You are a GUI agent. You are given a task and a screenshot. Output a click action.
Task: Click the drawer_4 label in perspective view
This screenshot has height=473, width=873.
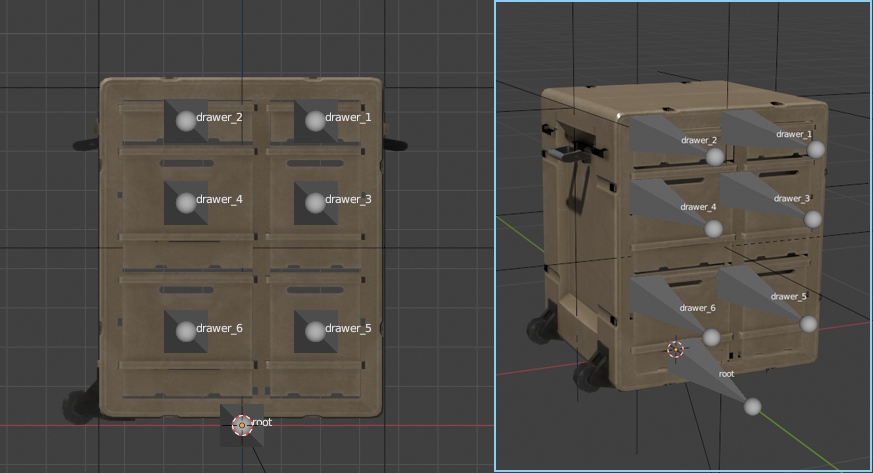698,207
